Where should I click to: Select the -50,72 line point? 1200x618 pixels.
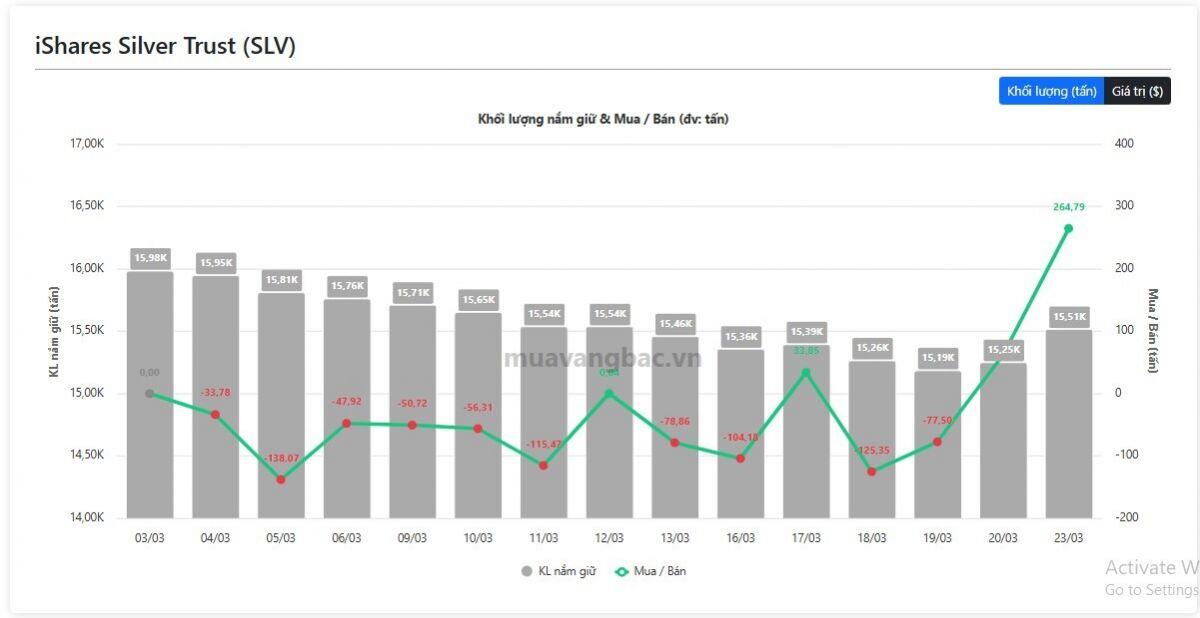pyautogui.click(x=412, y=425)
